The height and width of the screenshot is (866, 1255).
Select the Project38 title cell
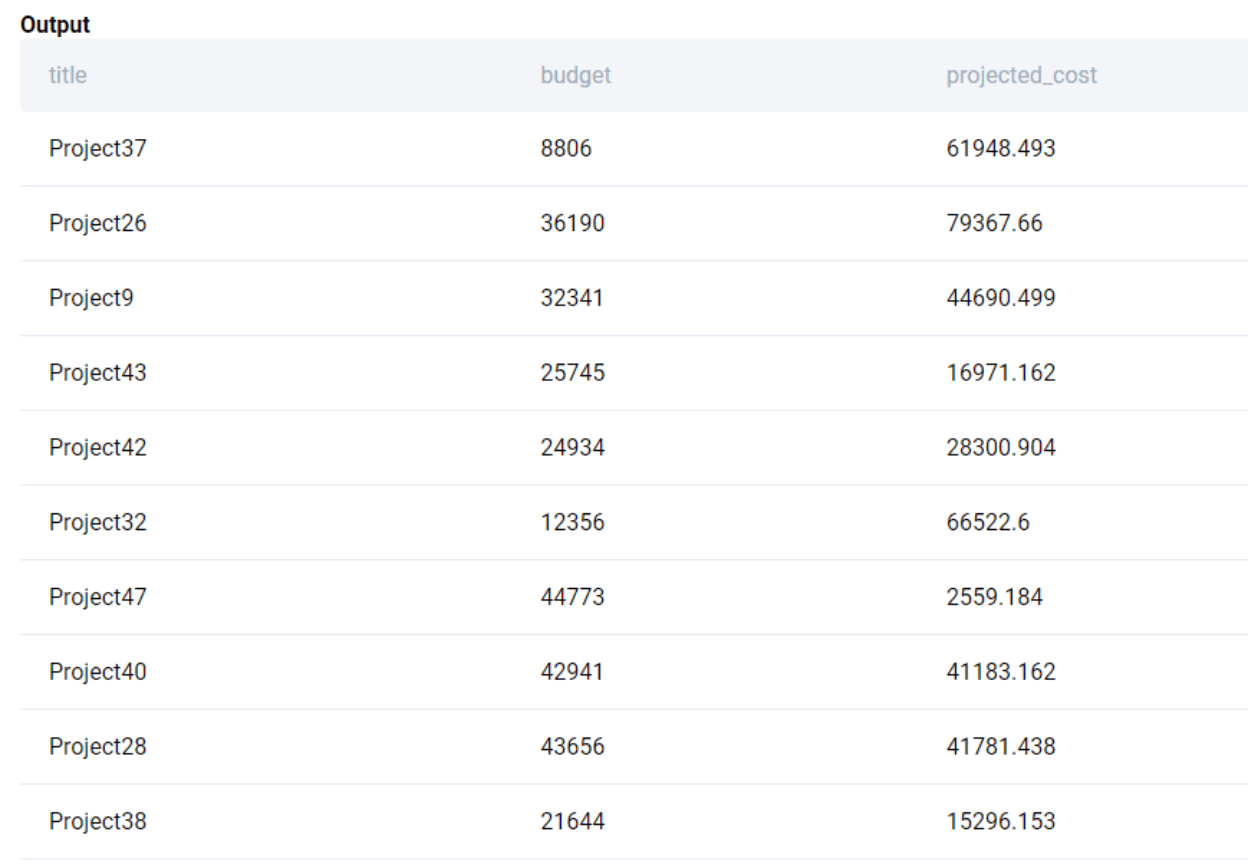click(98, 822)
